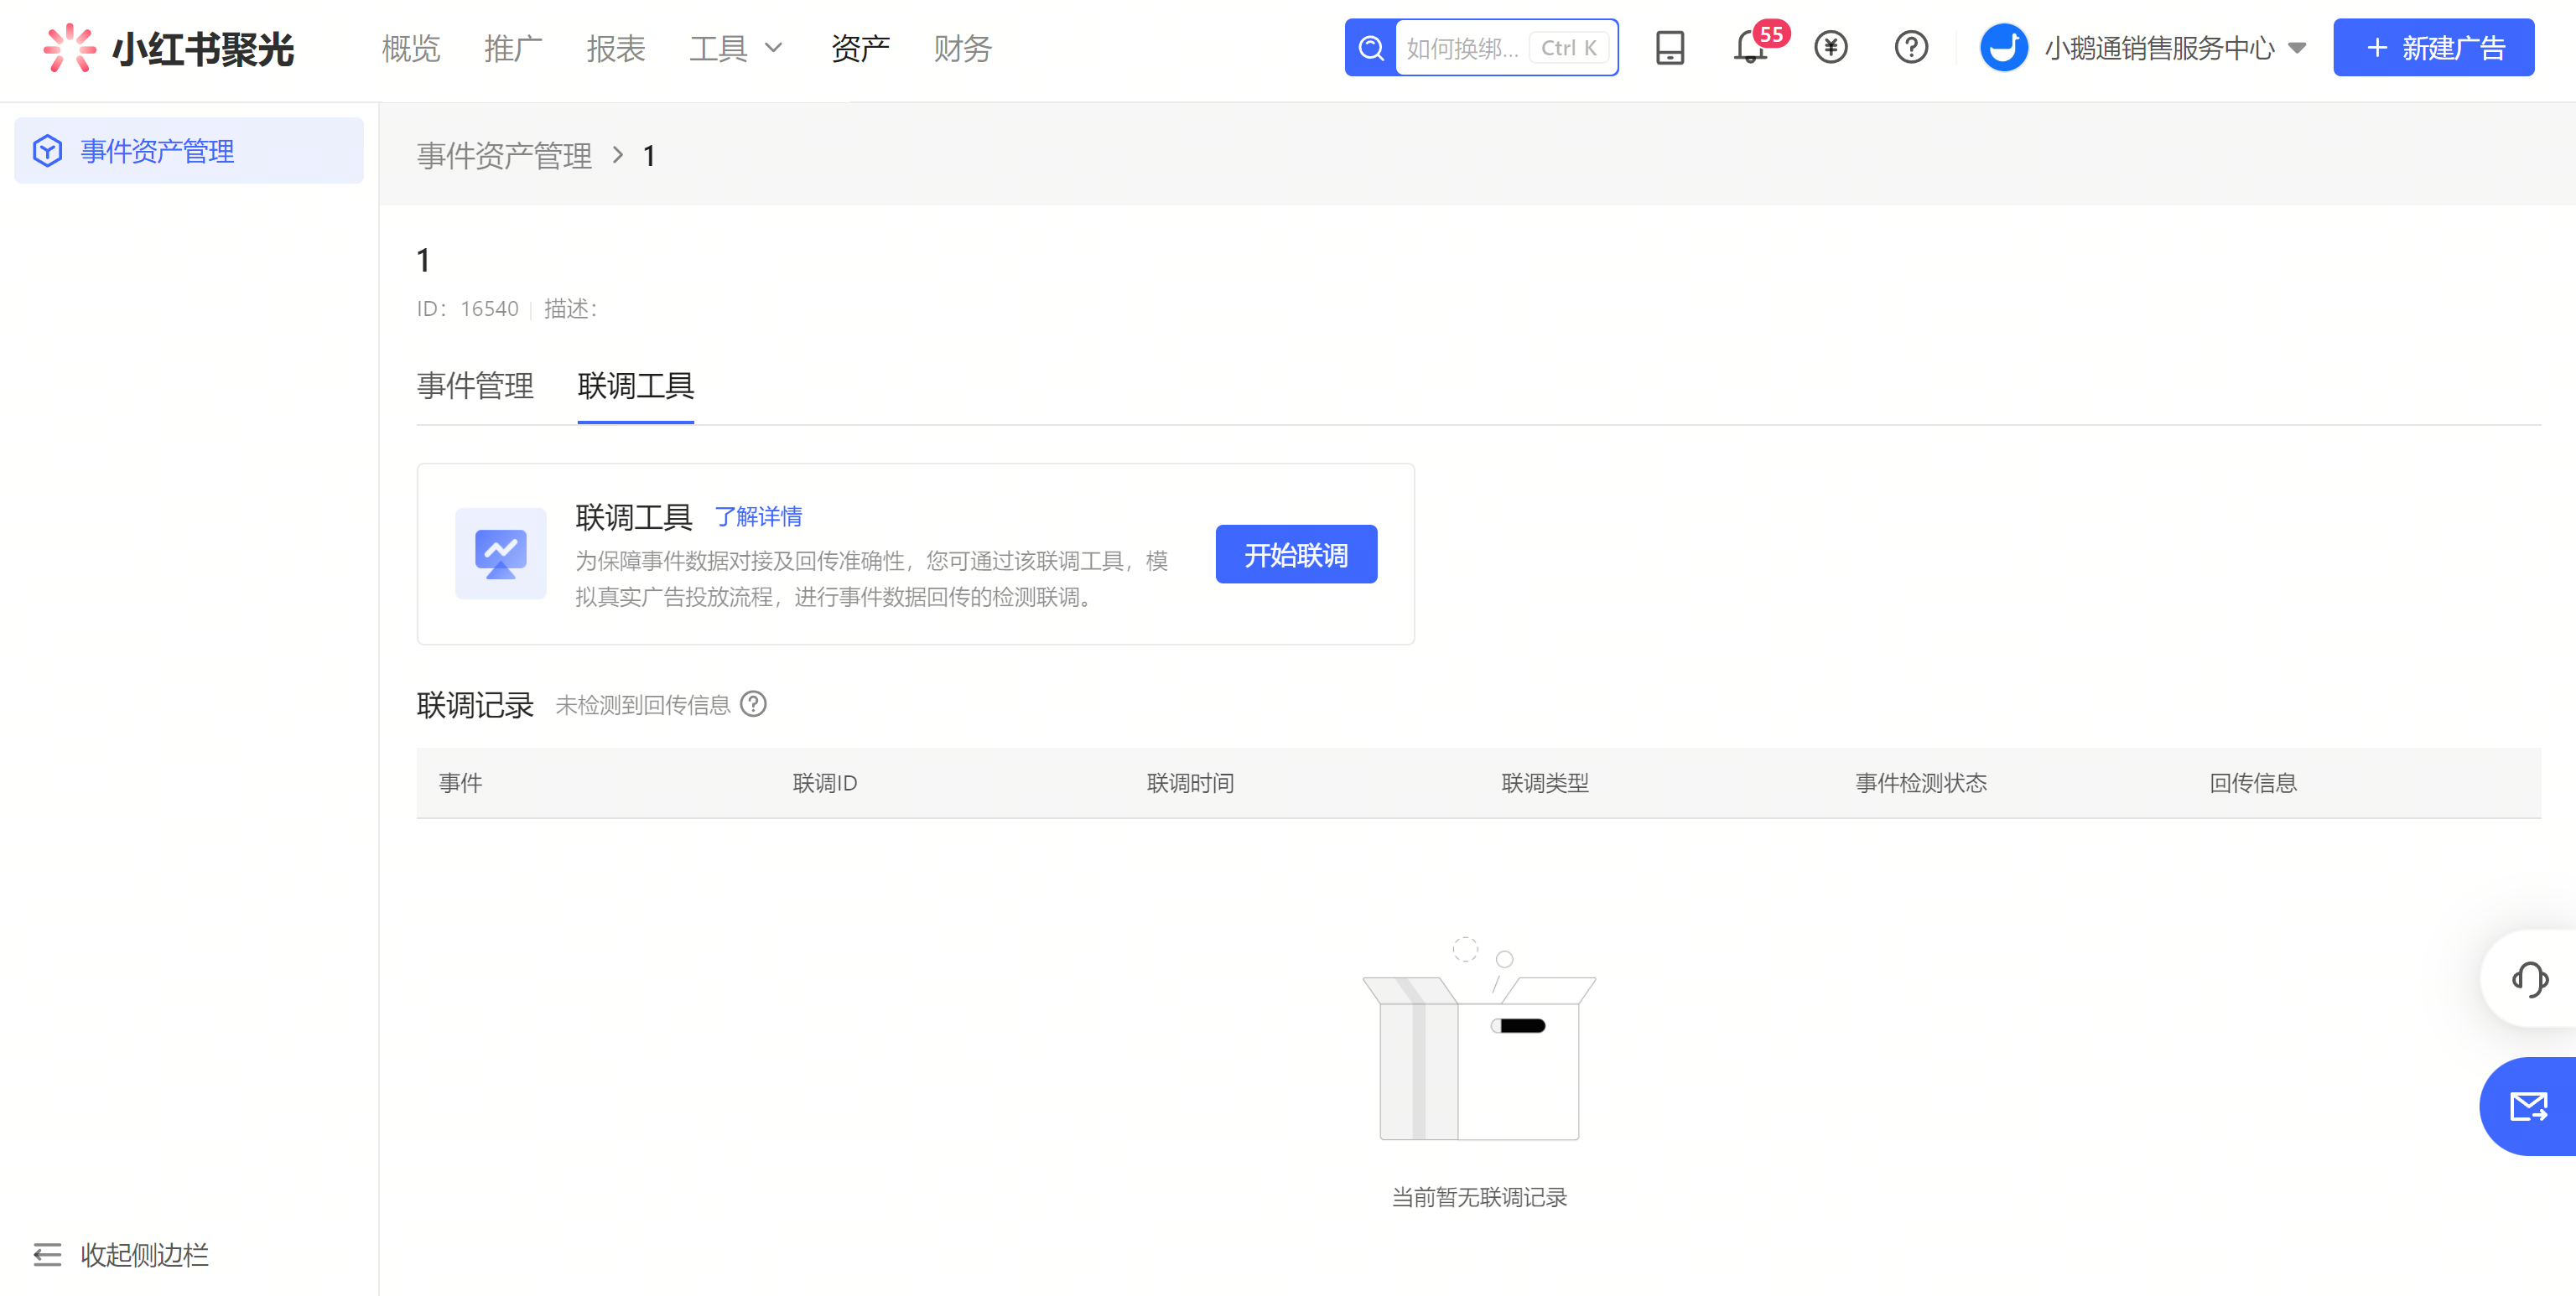
Task: Click help icon beside 未检测到回传信息
Action: pyautogui.click(x=753, y=704)
